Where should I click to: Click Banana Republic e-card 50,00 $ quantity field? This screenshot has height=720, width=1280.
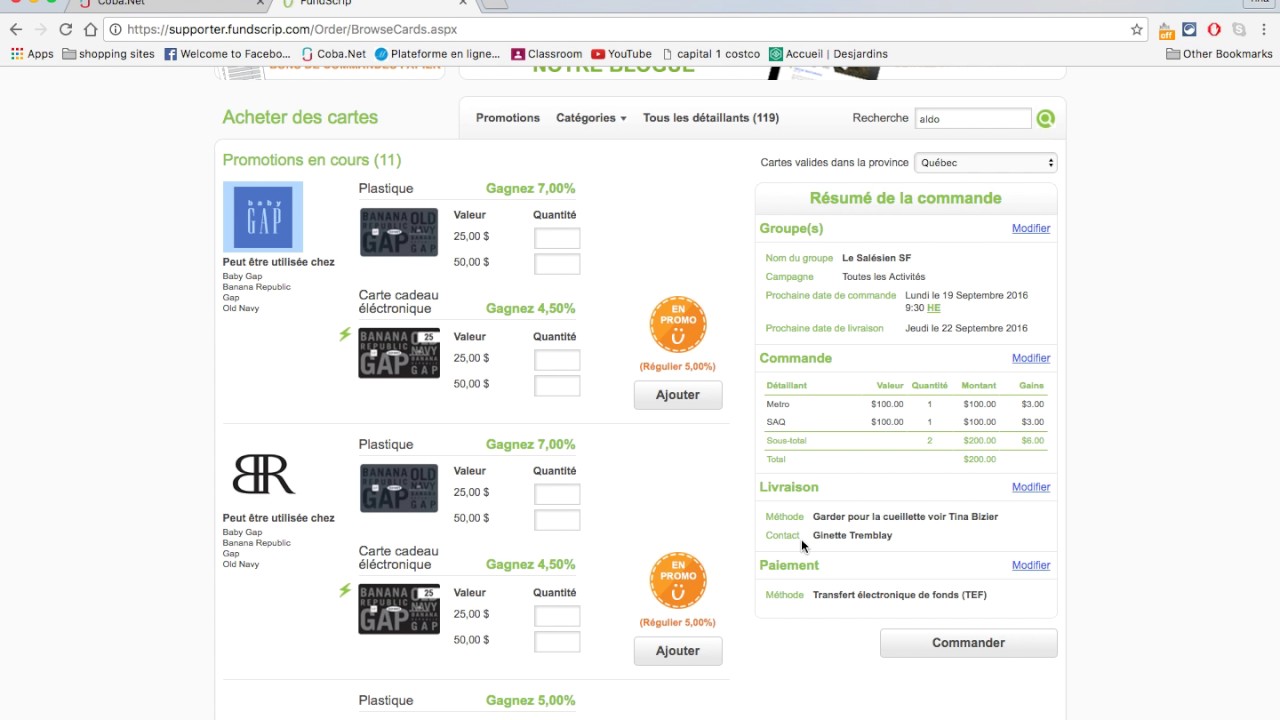point(557,642)
